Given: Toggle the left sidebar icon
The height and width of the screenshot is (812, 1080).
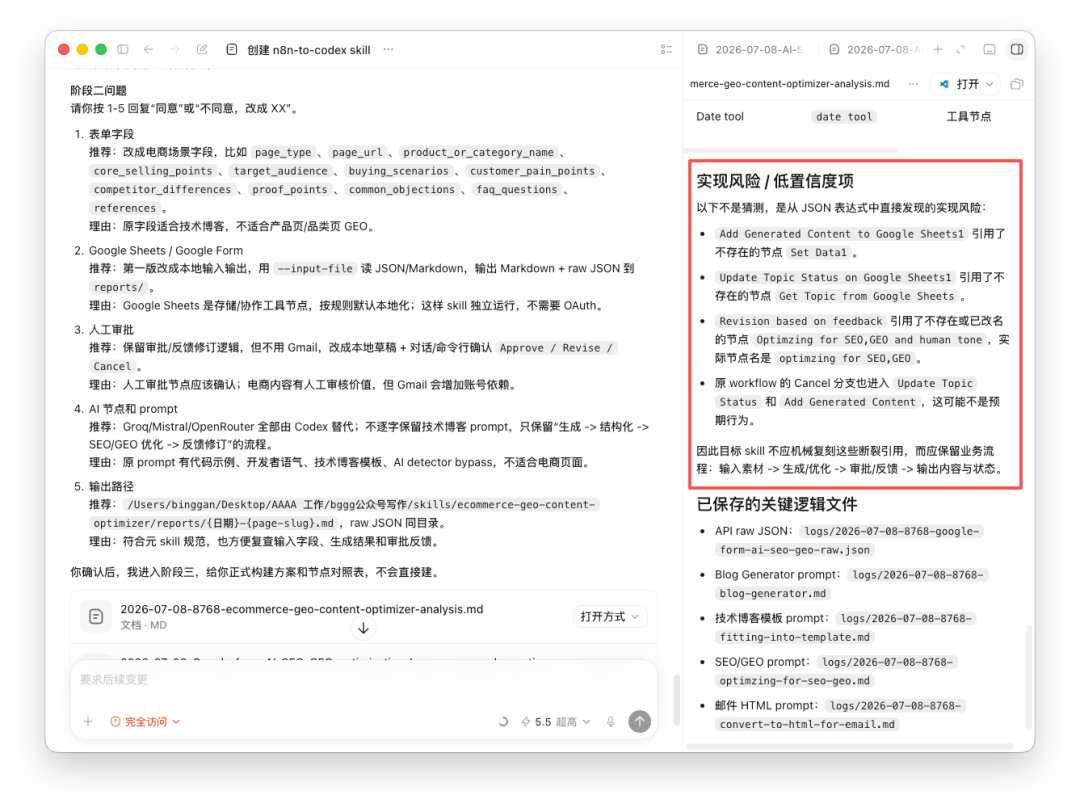Looking at the screenshot, I should click(x=123, y=49).
